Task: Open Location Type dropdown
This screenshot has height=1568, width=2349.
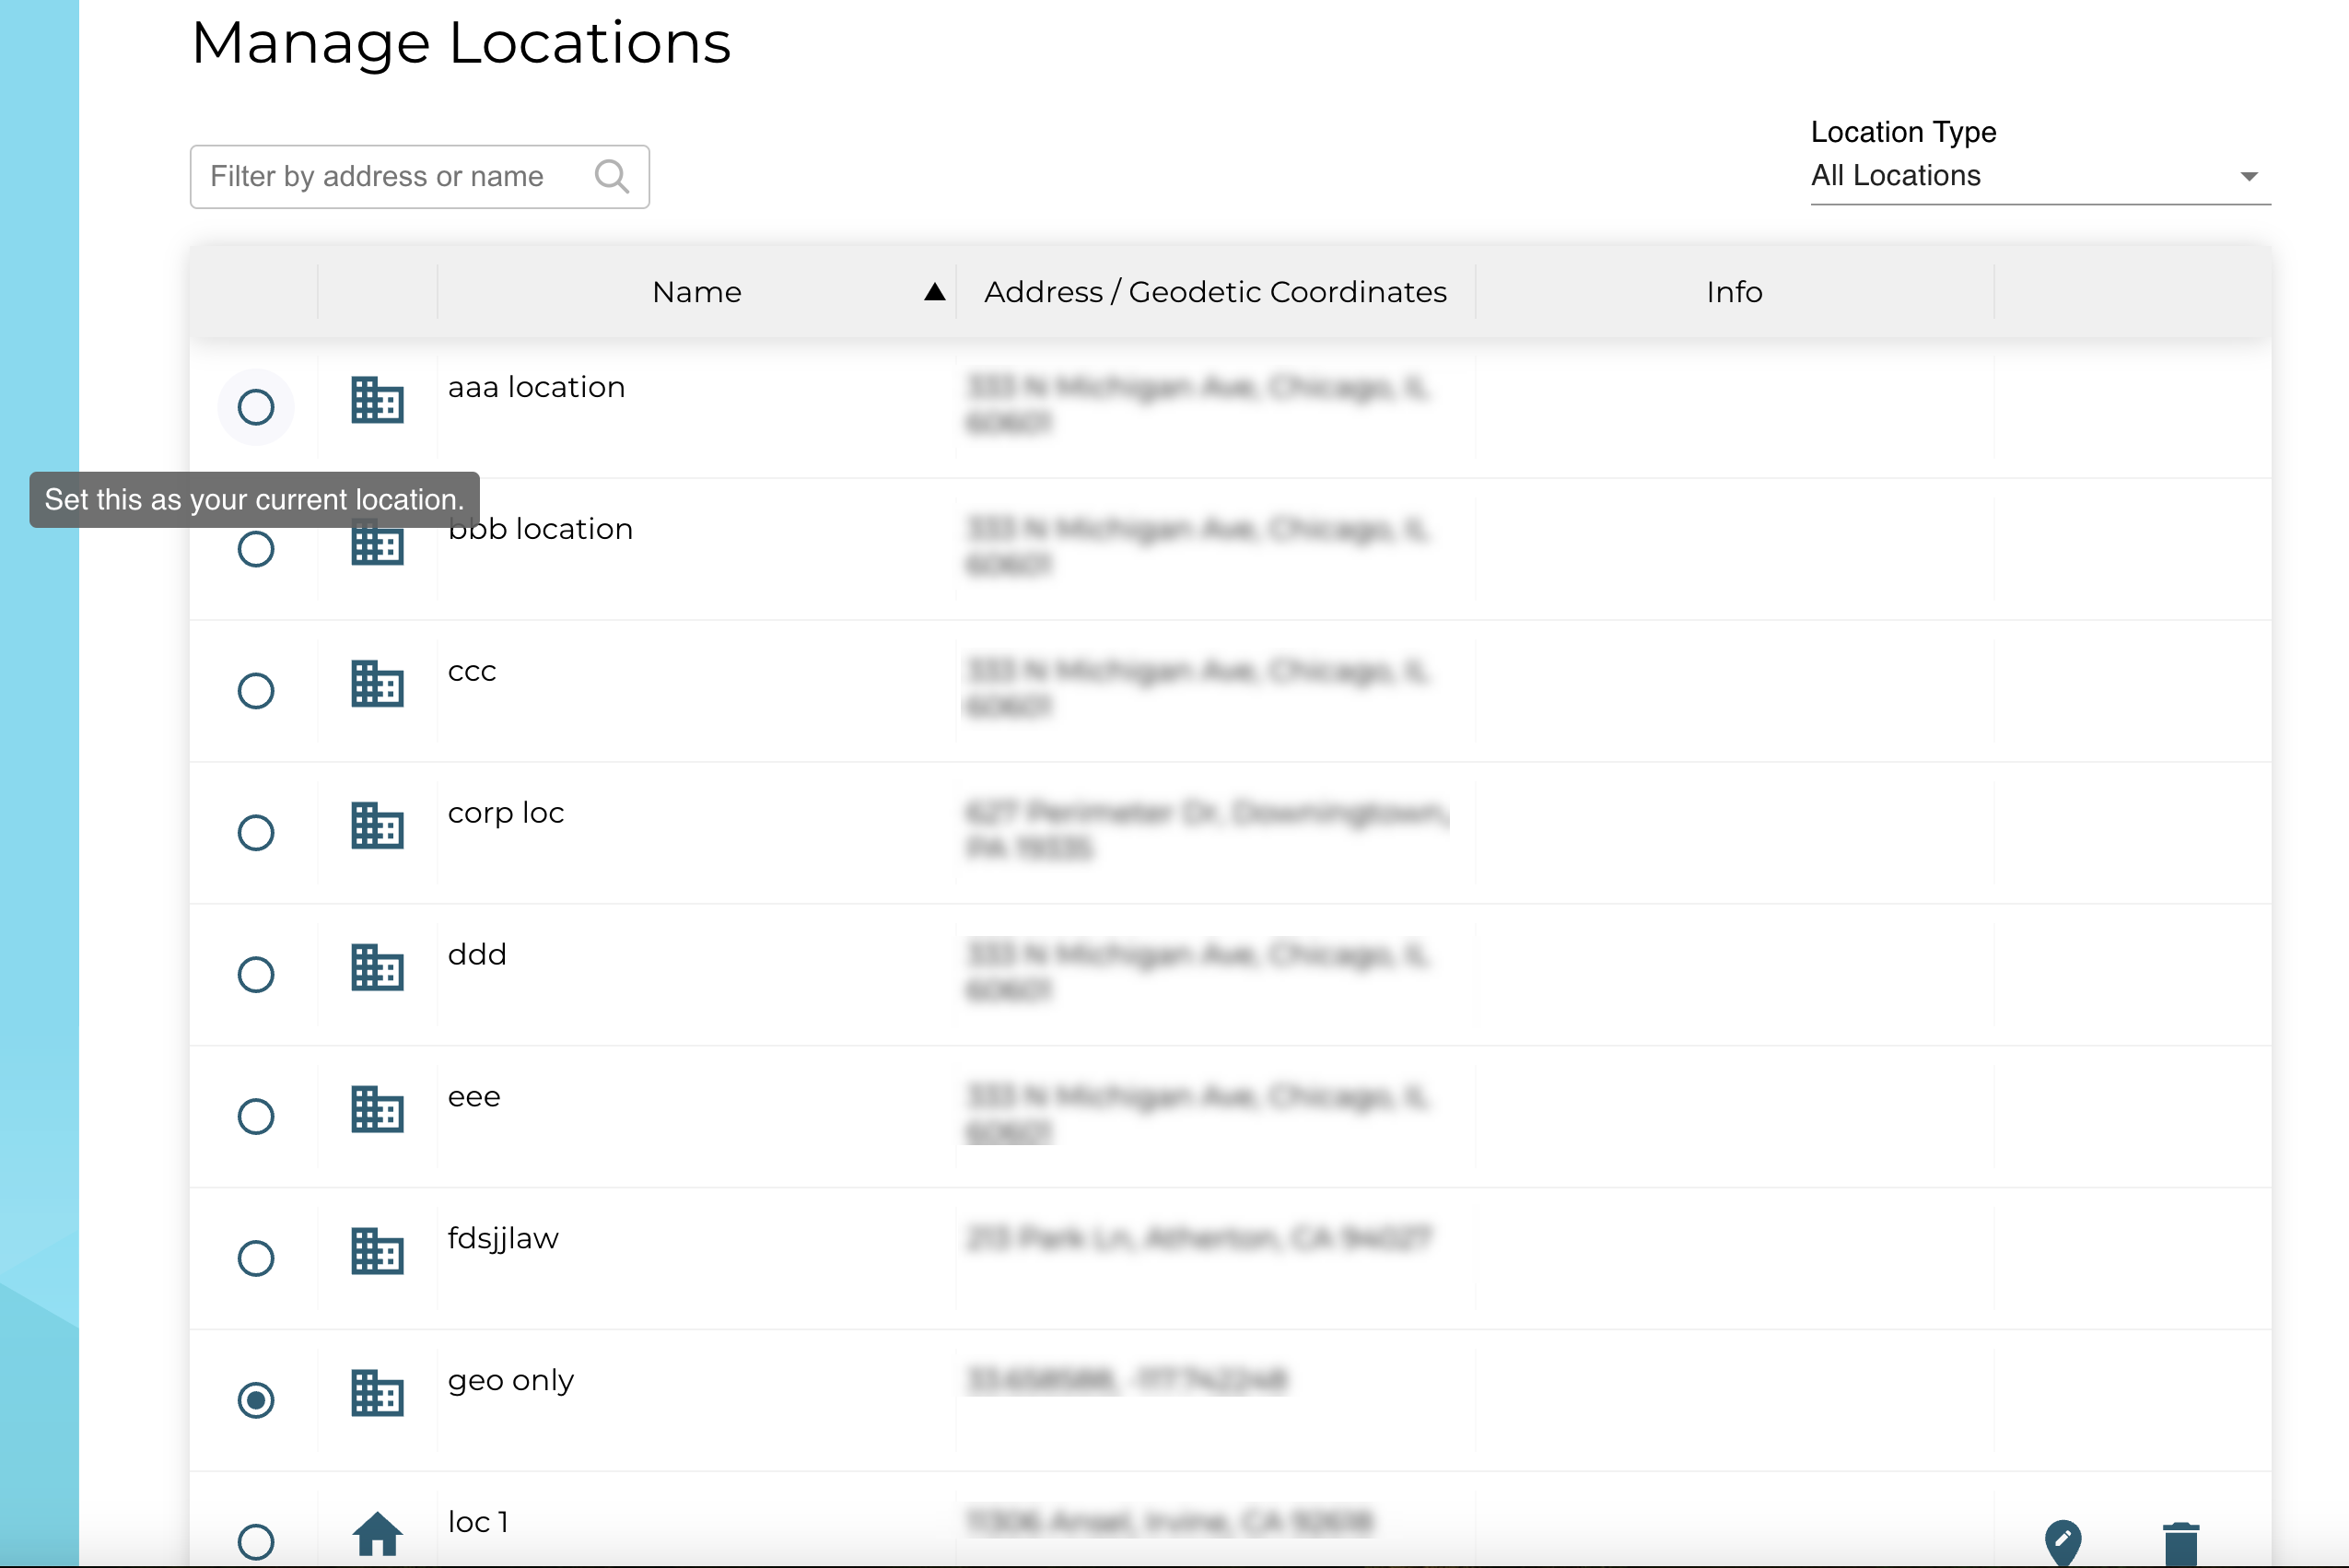Action: tap(2040, 176)
